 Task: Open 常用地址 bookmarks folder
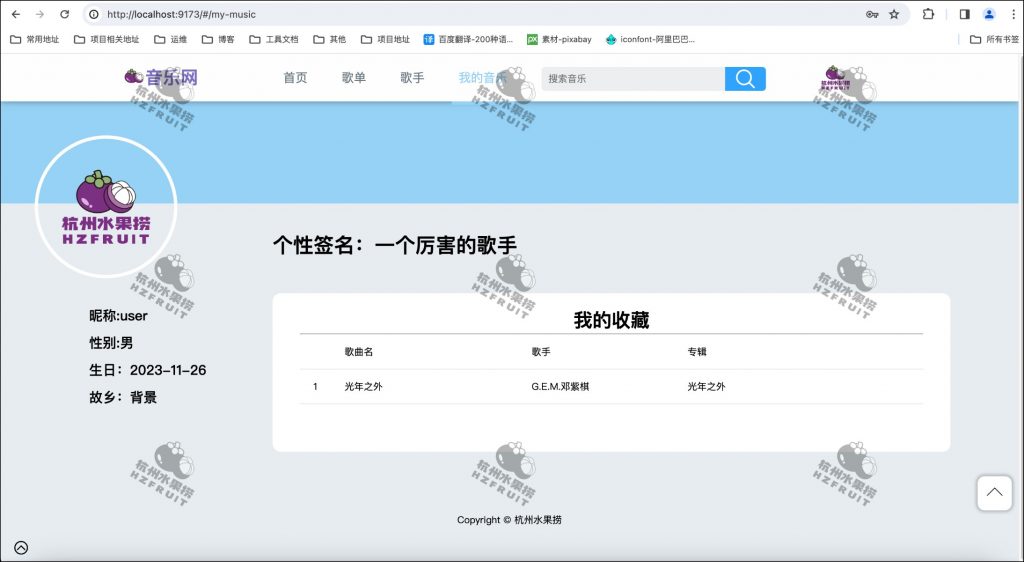pos(35,39)
